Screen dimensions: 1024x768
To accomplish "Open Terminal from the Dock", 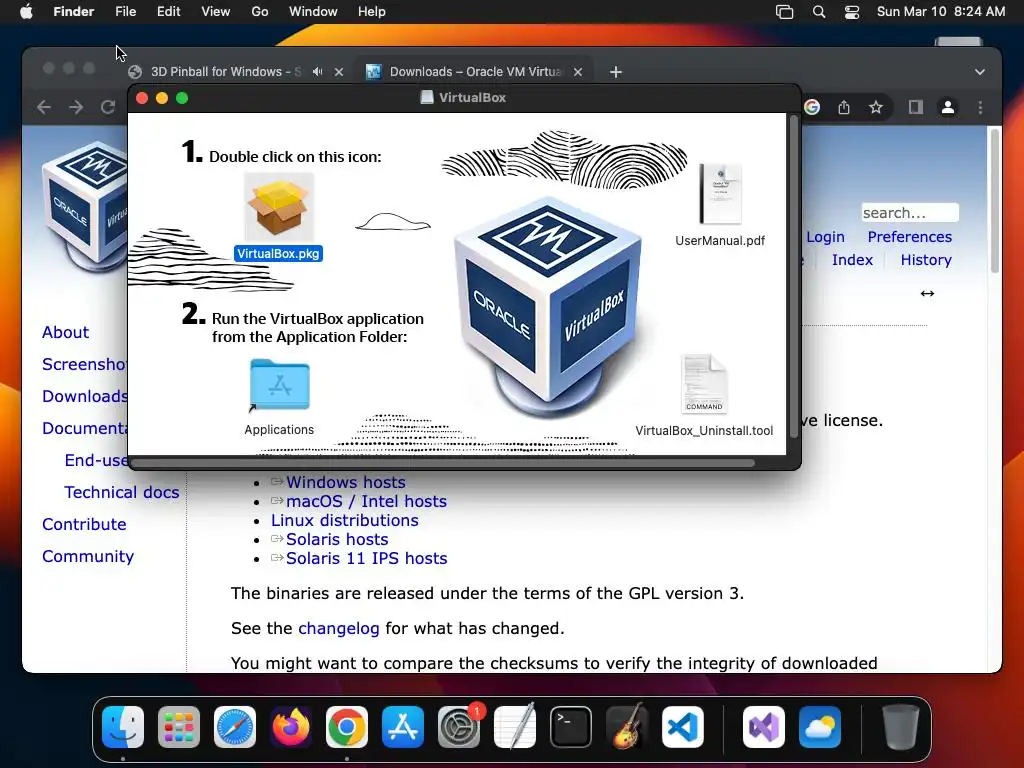I will point(571,727).
